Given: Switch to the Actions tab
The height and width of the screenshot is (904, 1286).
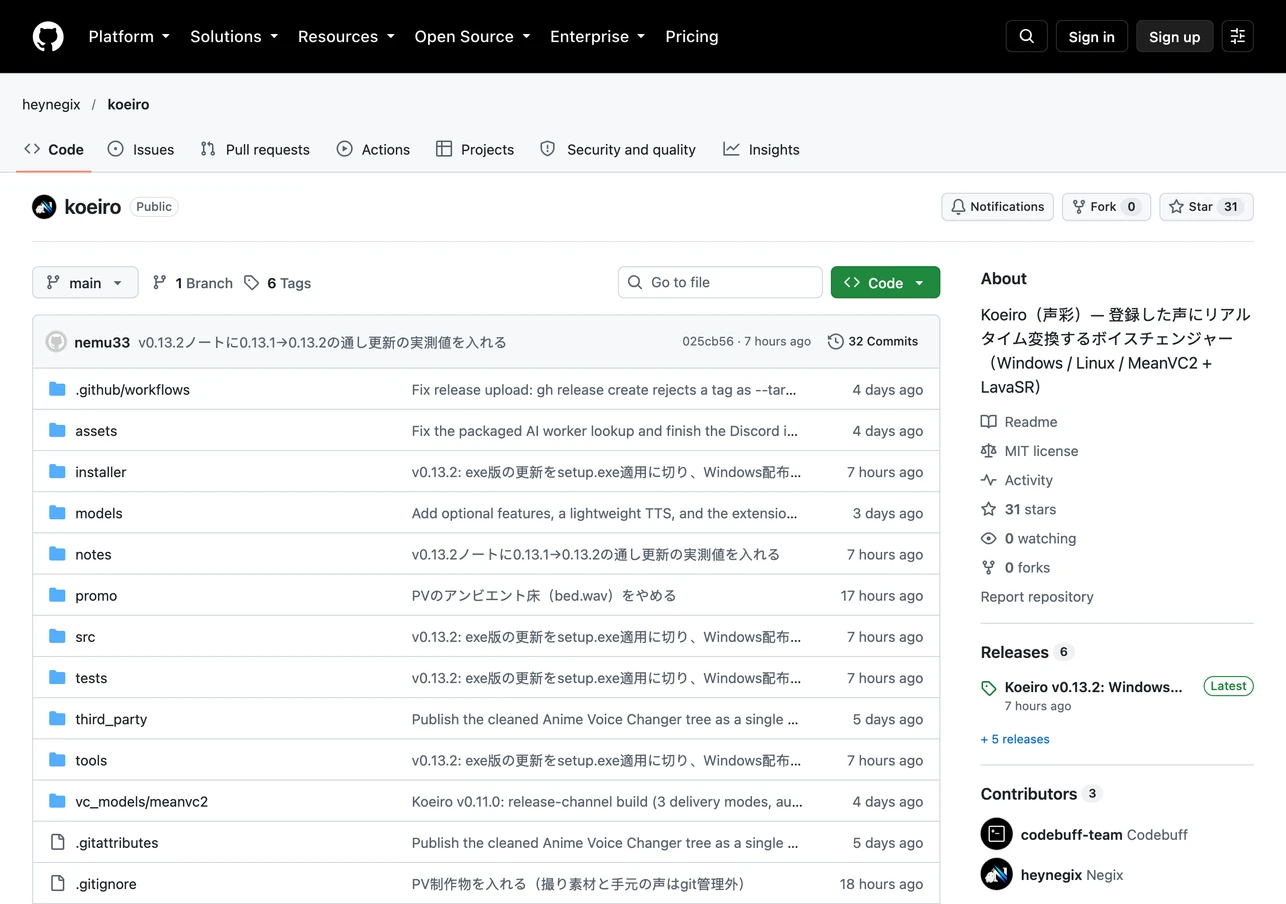Looking at the screenshot, I should 373,149.
